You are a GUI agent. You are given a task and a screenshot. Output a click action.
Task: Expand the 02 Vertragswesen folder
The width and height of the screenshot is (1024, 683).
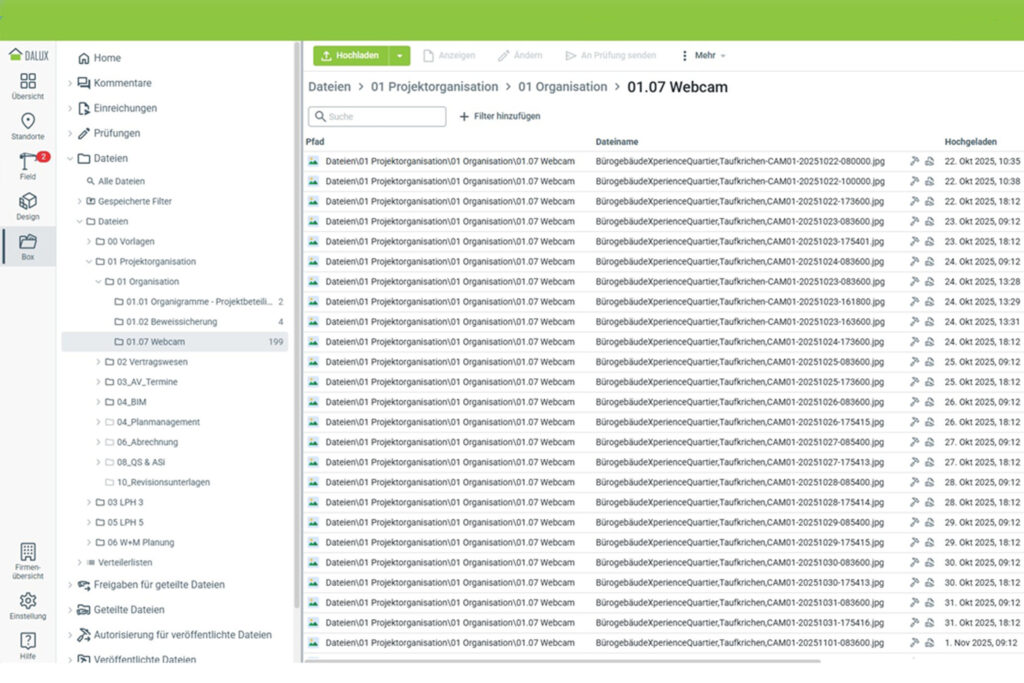98,362
